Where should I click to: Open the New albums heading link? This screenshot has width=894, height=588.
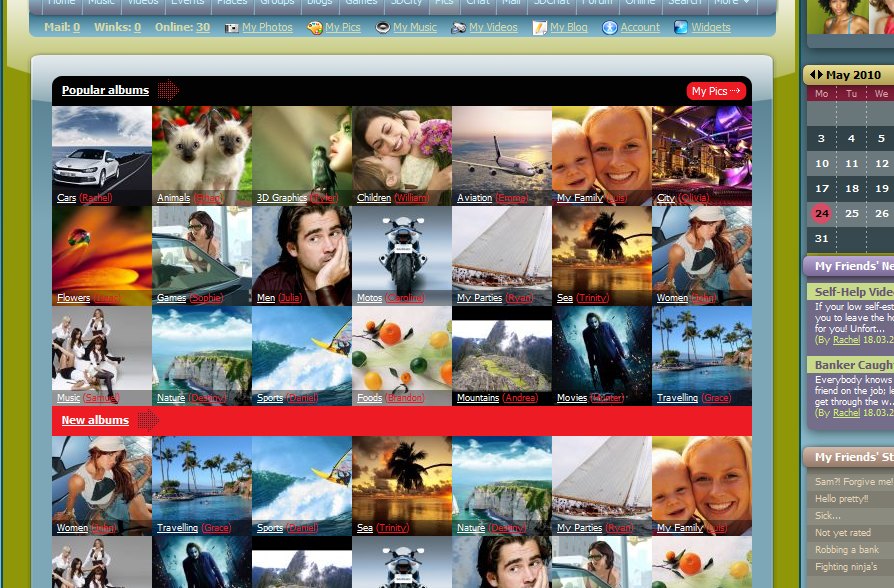click(95, 420)
